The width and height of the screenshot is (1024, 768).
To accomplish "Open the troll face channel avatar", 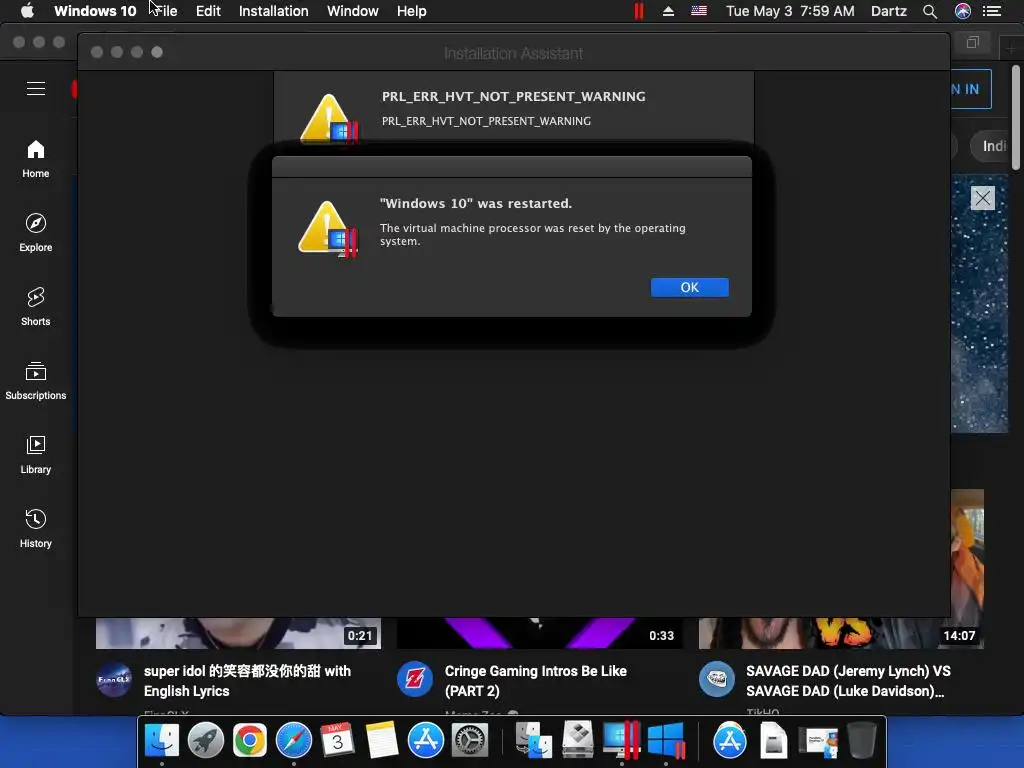I will pos(716,679).
